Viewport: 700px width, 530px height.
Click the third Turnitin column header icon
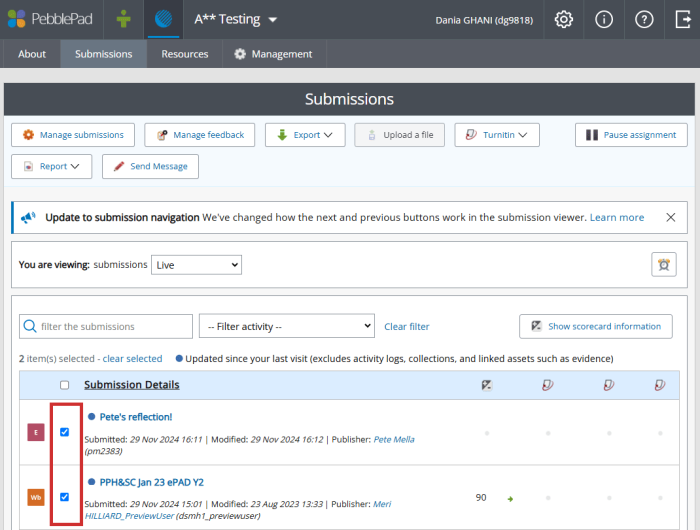[x=660, y=385]
